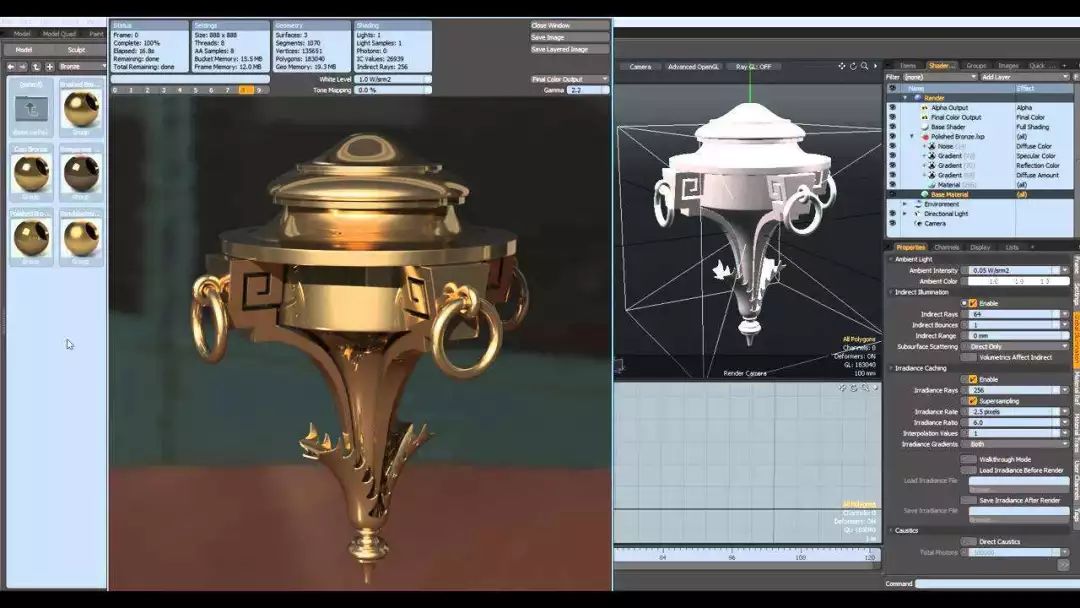Click the add (plus) icon in preset browser
The image size is (1080, 608).
pos(49,67)
